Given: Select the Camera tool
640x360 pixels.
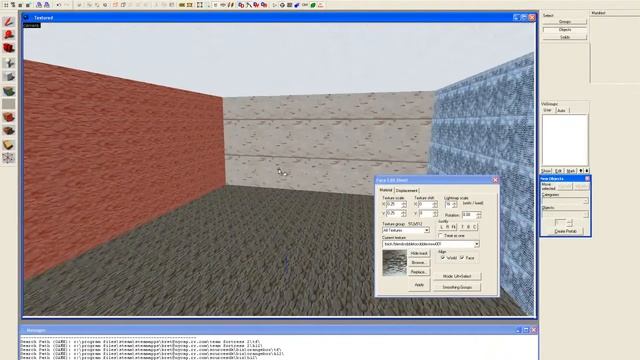Looking at the screenshot, I should [9, 48].
